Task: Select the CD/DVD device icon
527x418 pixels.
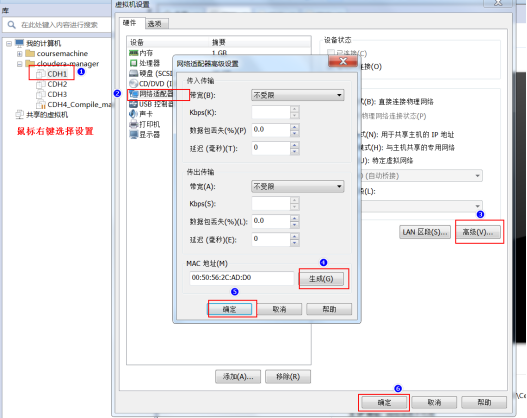Action: pyautogui.click(x=133, y=83)
